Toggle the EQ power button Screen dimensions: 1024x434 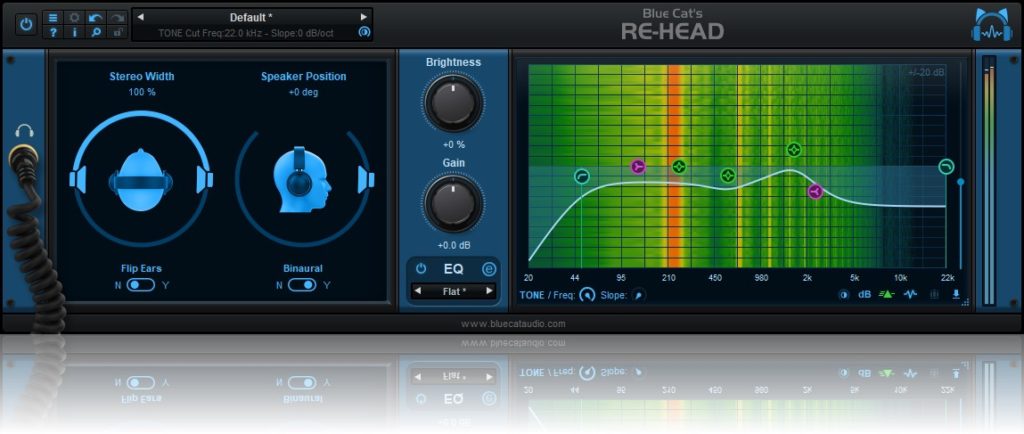click(x=421, y=269)
